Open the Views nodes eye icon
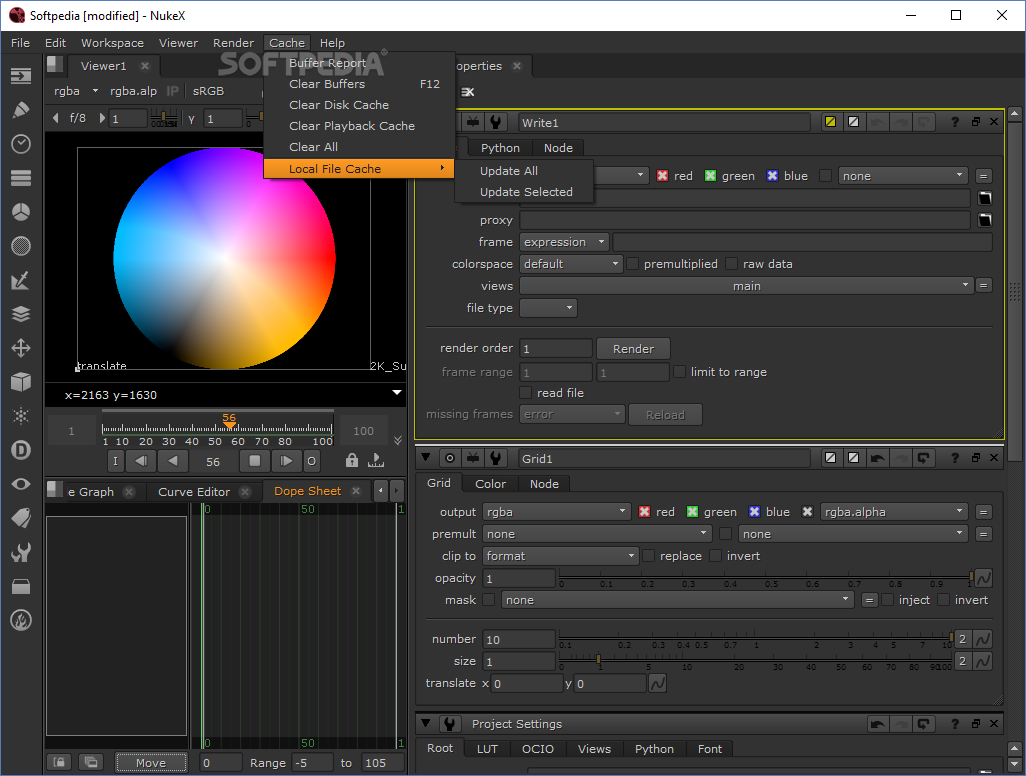 (x=21, y=484)
